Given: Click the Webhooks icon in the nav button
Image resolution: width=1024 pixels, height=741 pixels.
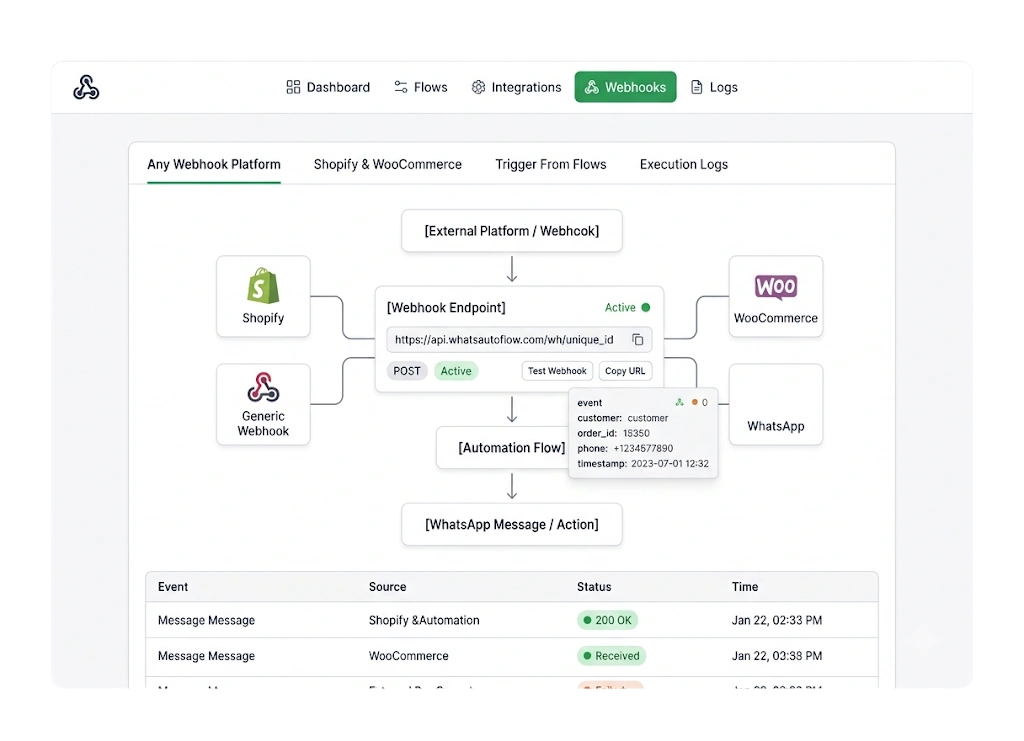Looking at the screenshot, I should pos(592,87).
